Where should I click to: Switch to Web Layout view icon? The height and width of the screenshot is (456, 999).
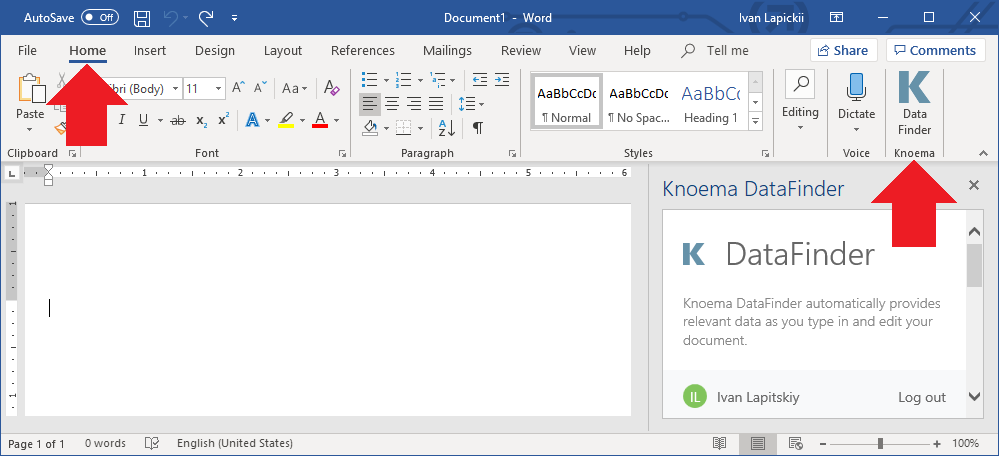[794, 443]
